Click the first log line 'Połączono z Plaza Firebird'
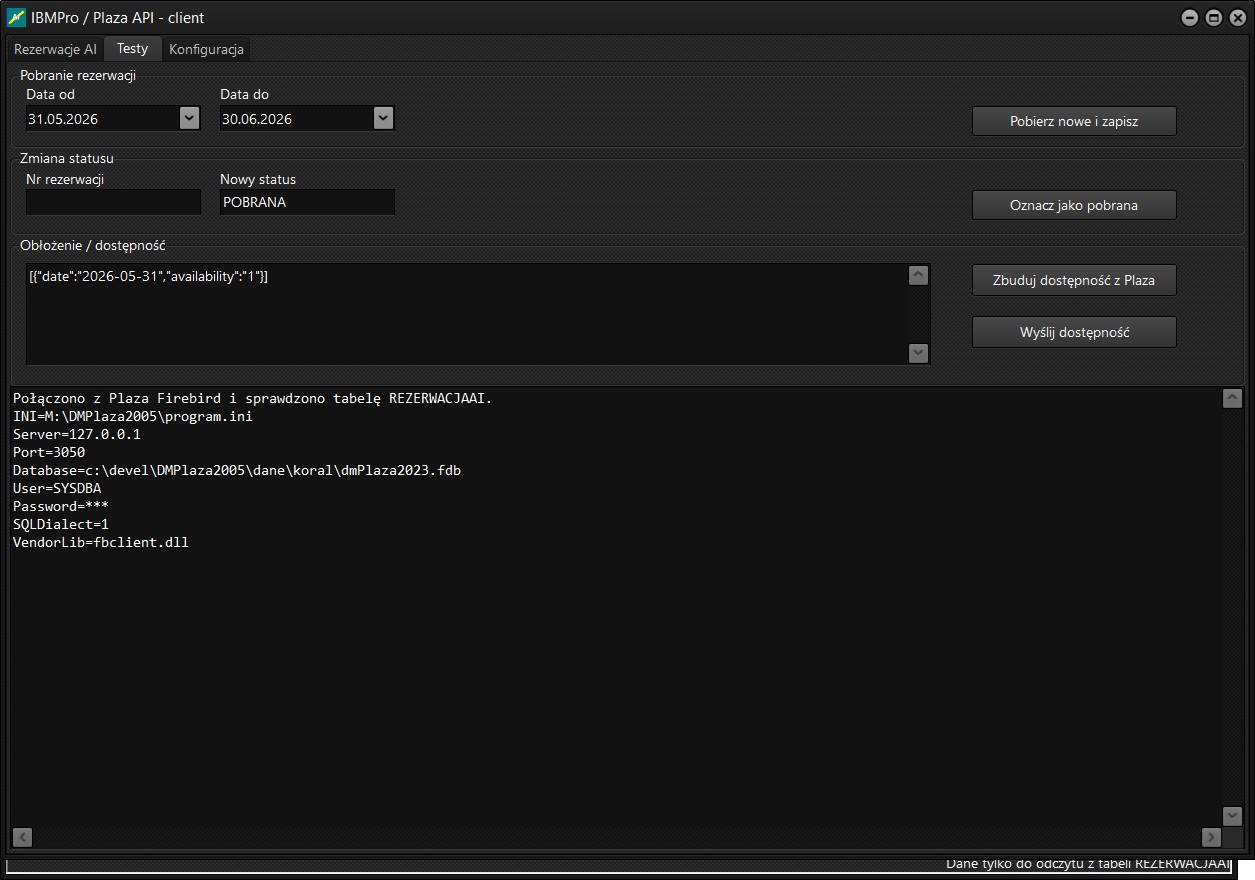 pyautogui.click(x=253, y=398)
